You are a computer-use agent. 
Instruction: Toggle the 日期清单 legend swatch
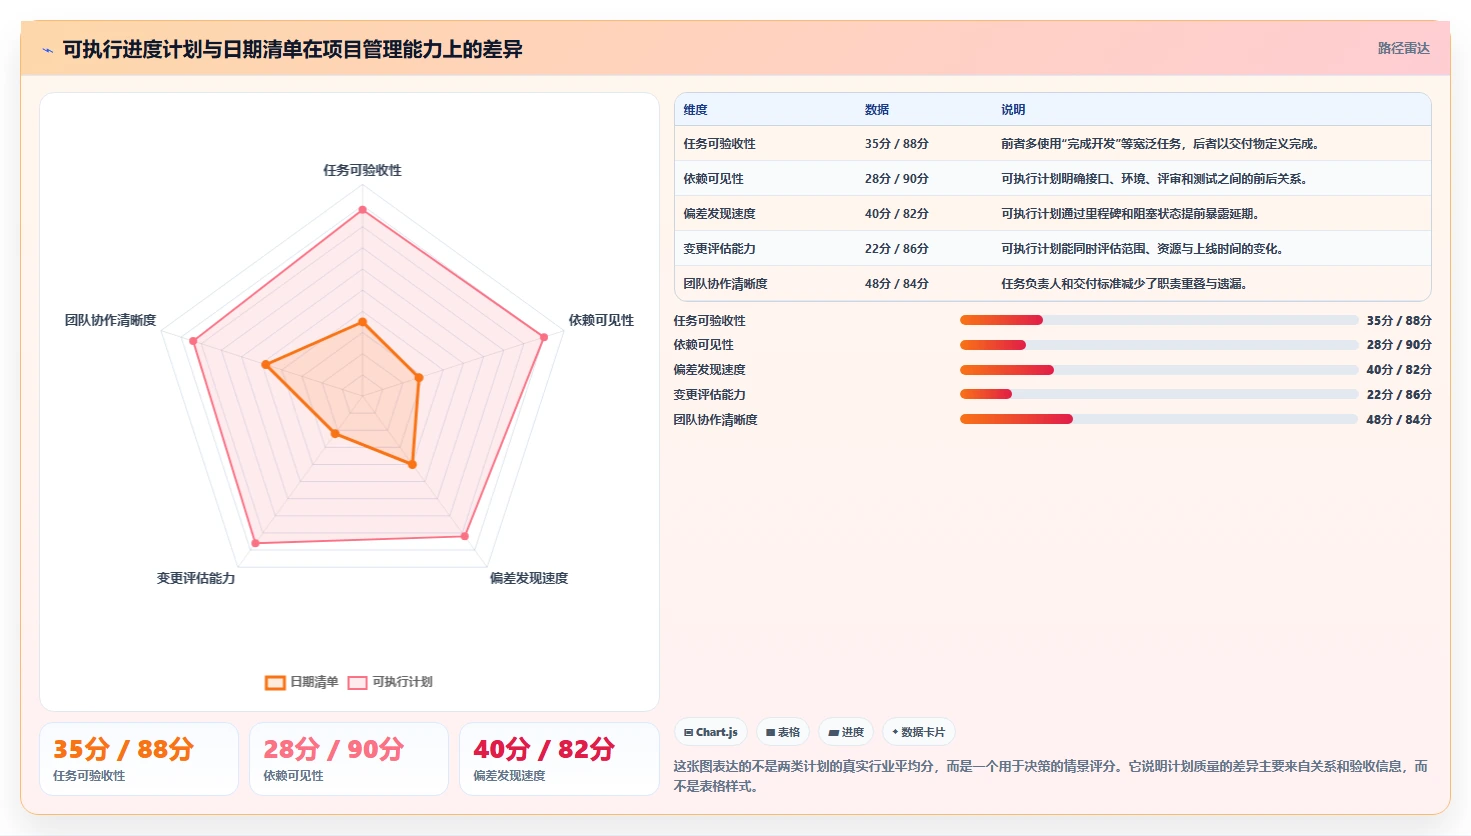275,683
